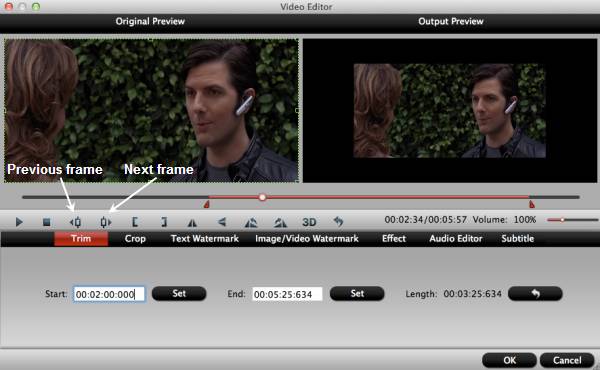The image size is (600, 370).
Task: Click the Video Editor window title
Action: (x=306, y=7)
